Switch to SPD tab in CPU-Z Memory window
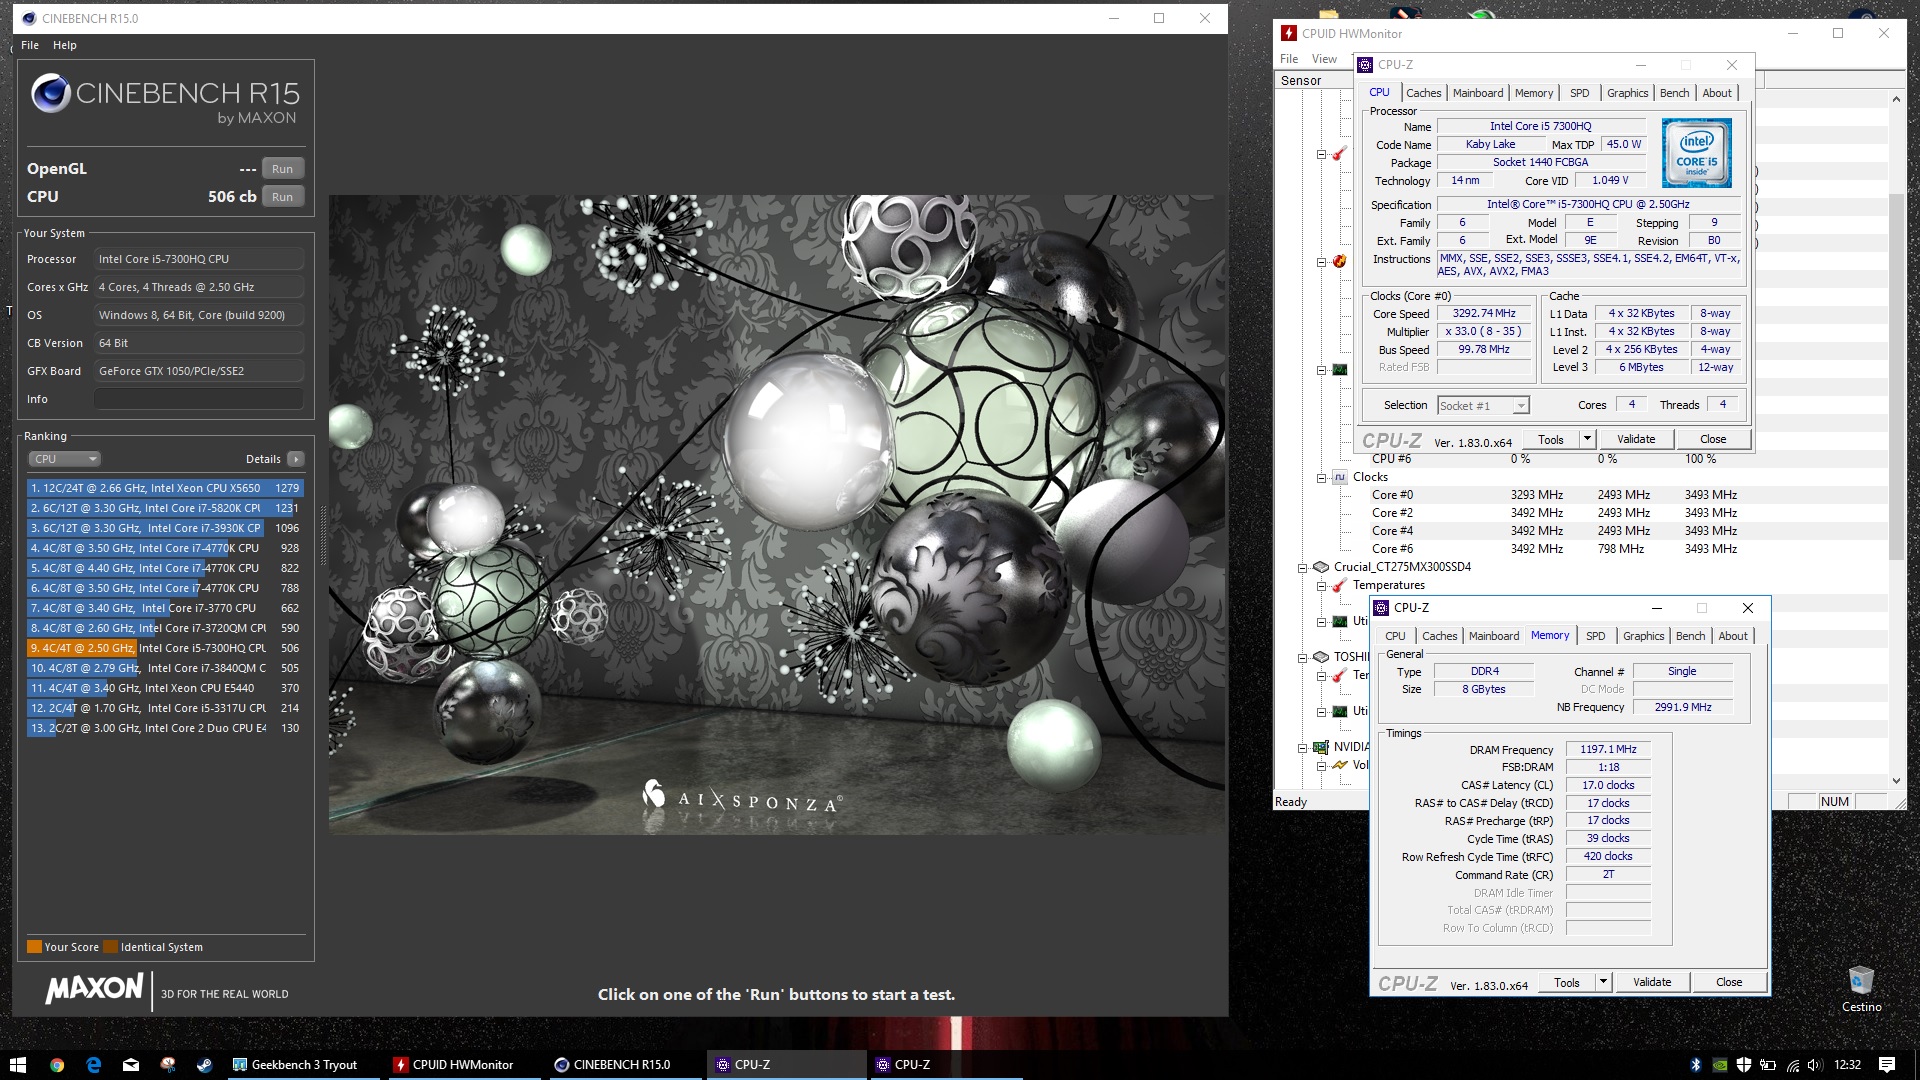1920x1080 pixels. click(1595, 636)
